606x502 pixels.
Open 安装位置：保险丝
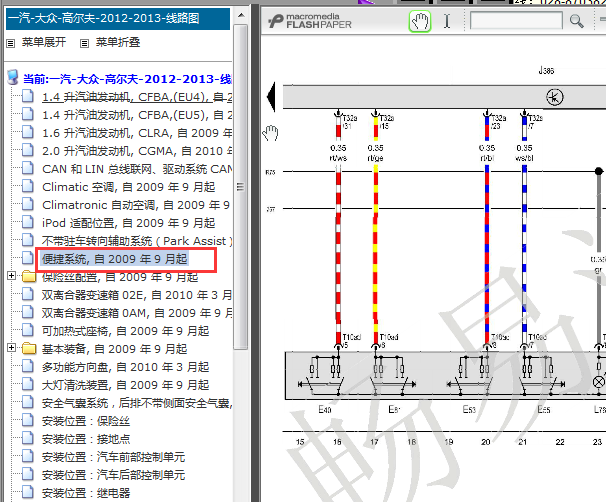coord(86,421)
